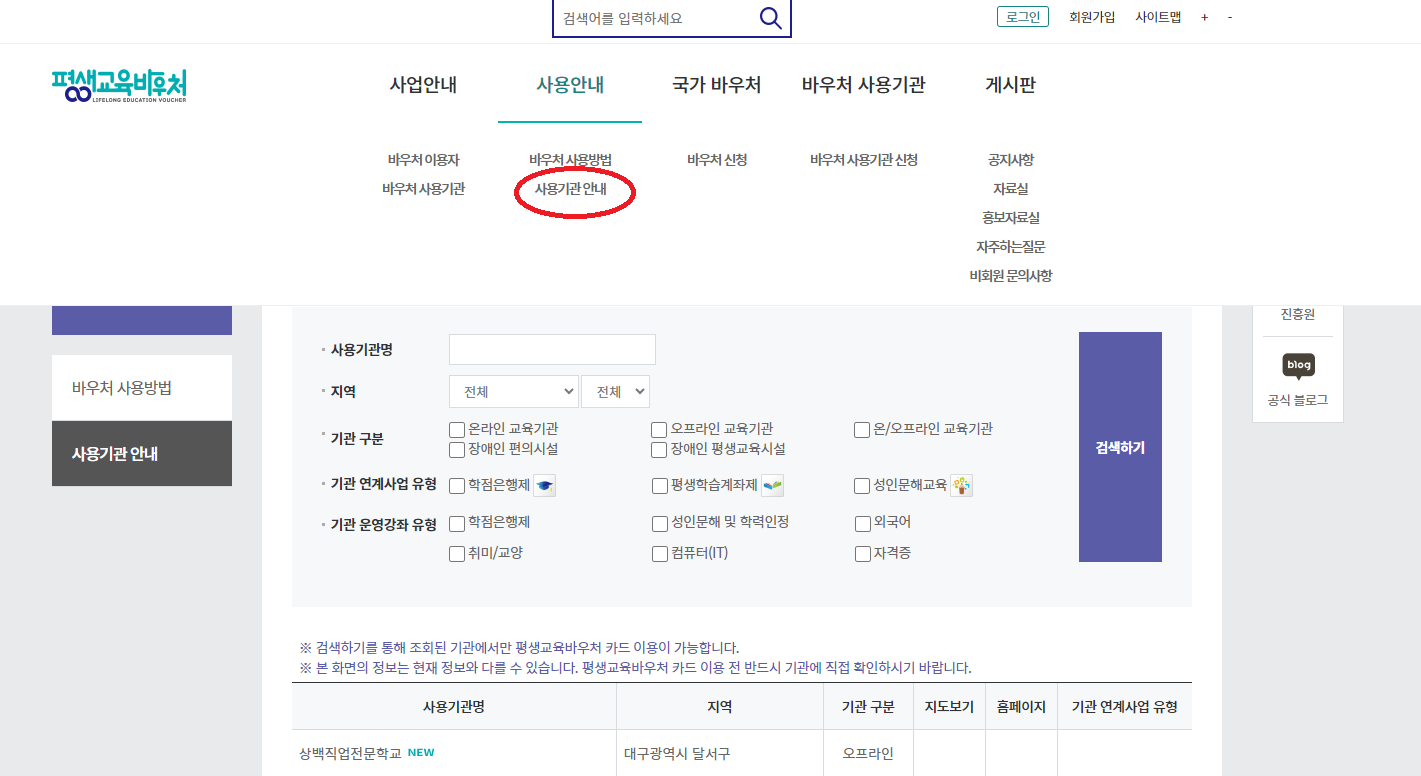The height and width of the screenshot is (776, 1421).
Task: Click the 사용기관명 column header
Action: click(454, 707)
